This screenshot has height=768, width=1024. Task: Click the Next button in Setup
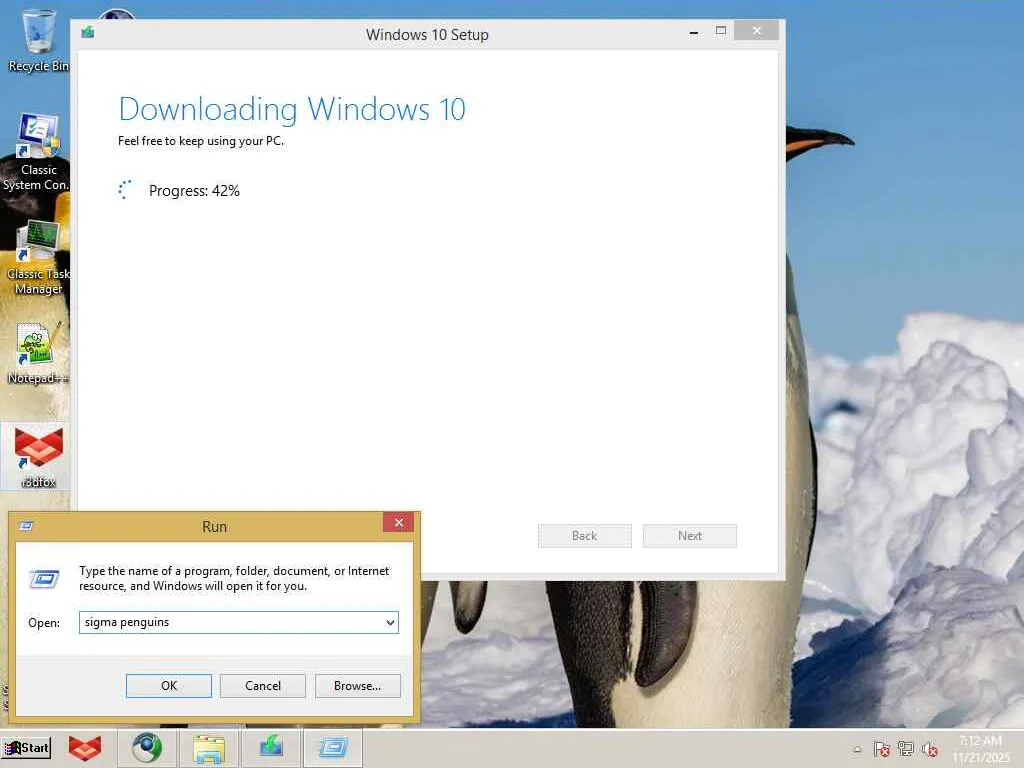pos(690,536)
